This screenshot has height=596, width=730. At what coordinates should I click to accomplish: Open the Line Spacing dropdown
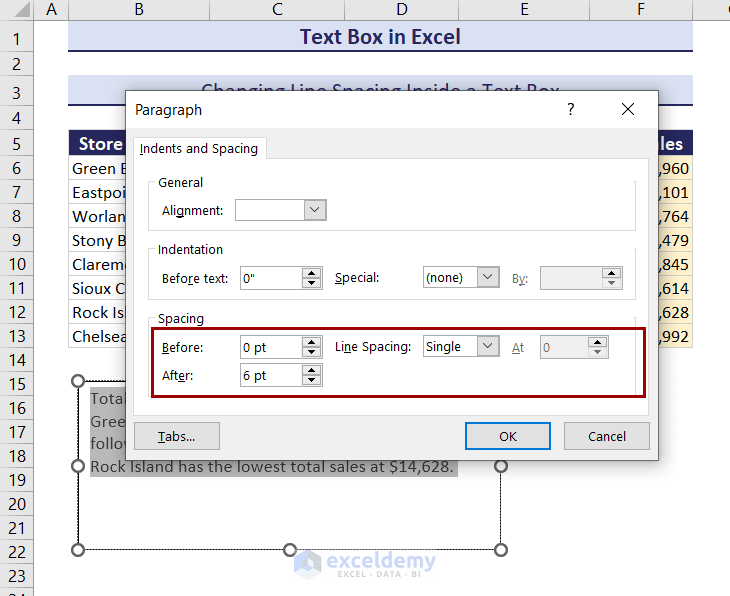[x=487, y=346]
